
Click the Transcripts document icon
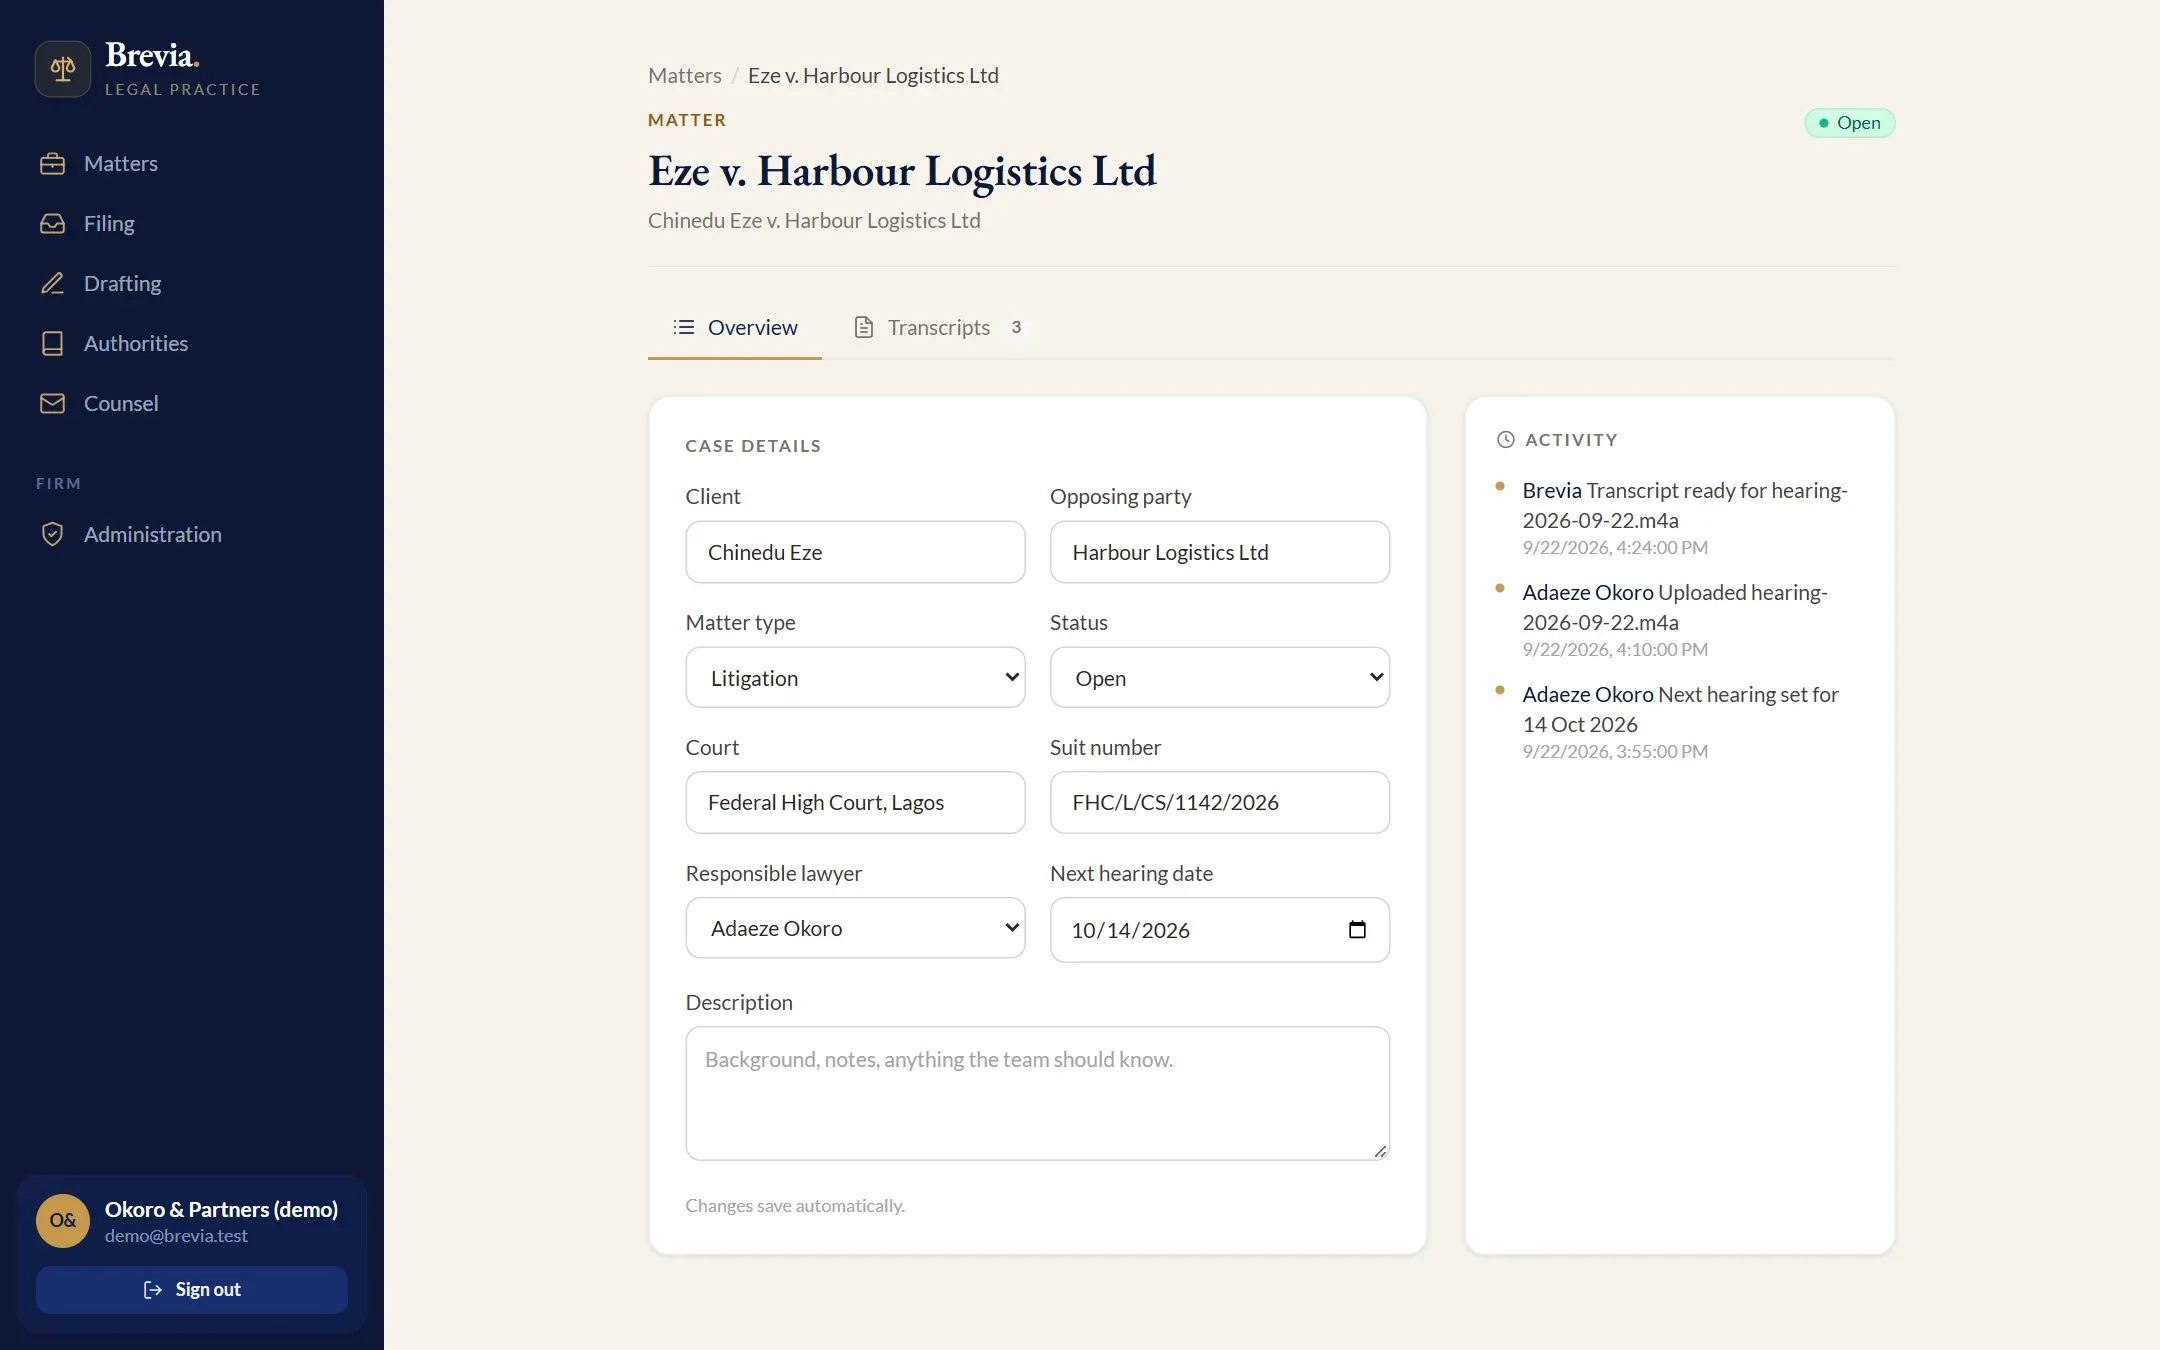(x=864, y=327)
